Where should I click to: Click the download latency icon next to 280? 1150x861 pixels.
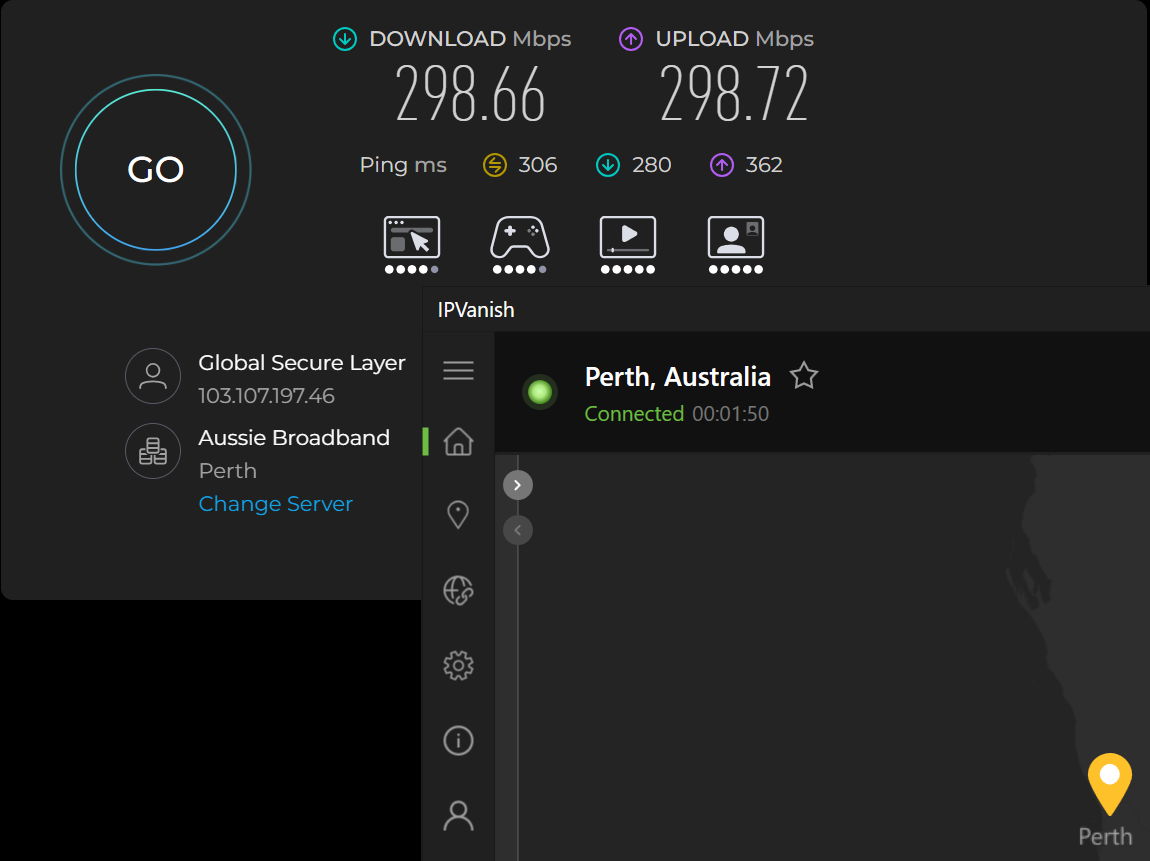(608, 165)
